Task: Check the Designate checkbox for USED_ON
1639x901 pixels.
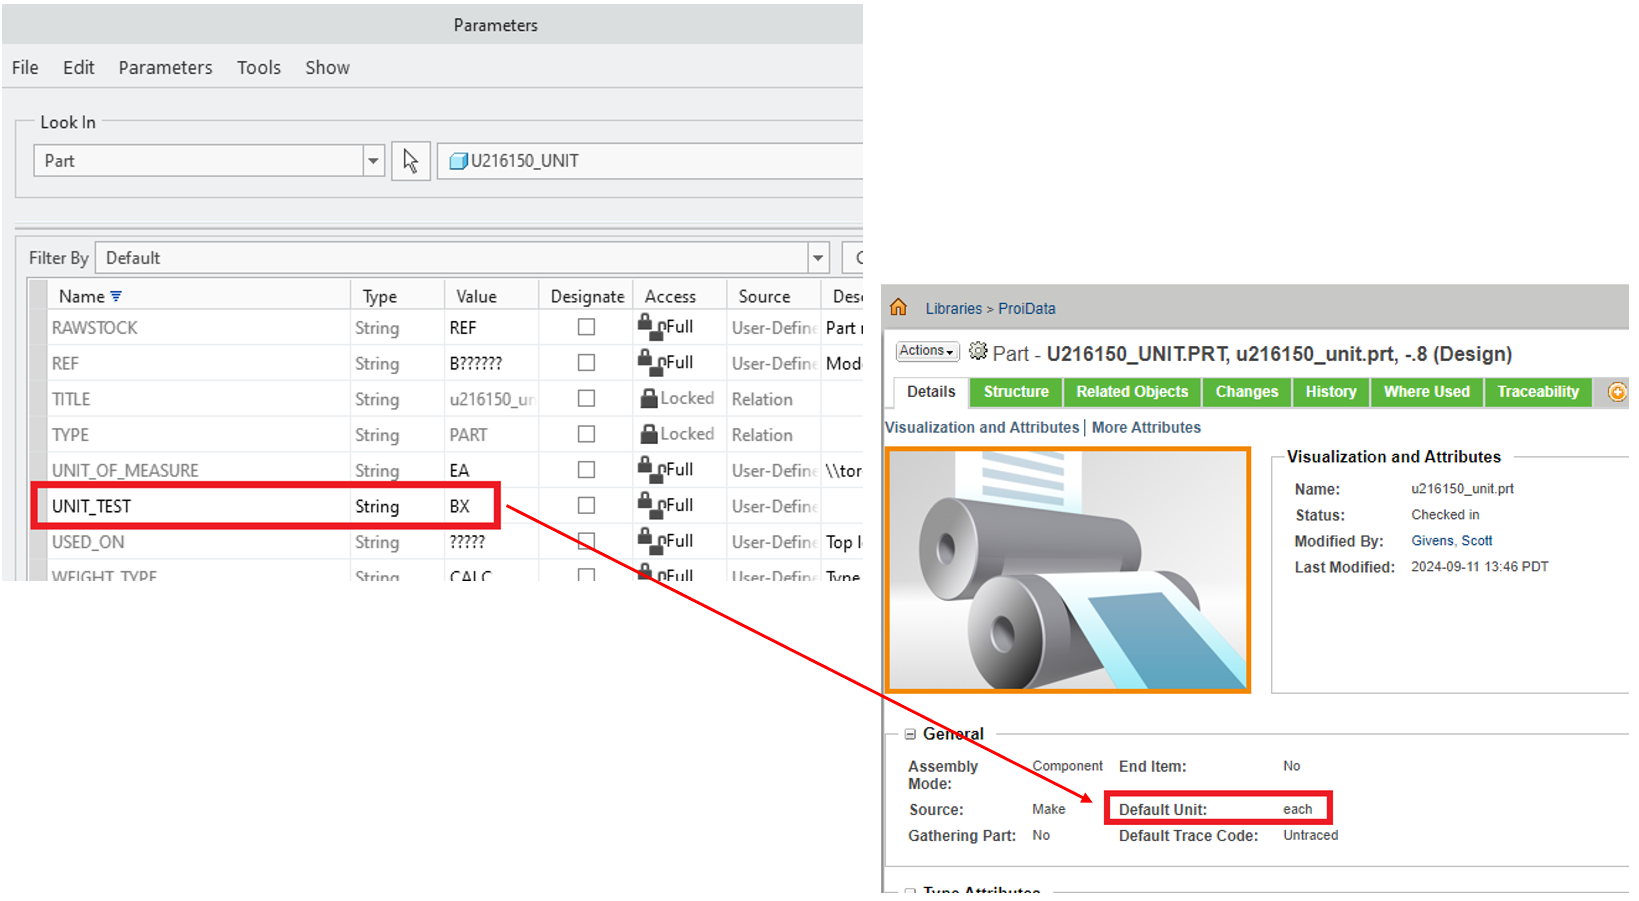Action: 586,541
